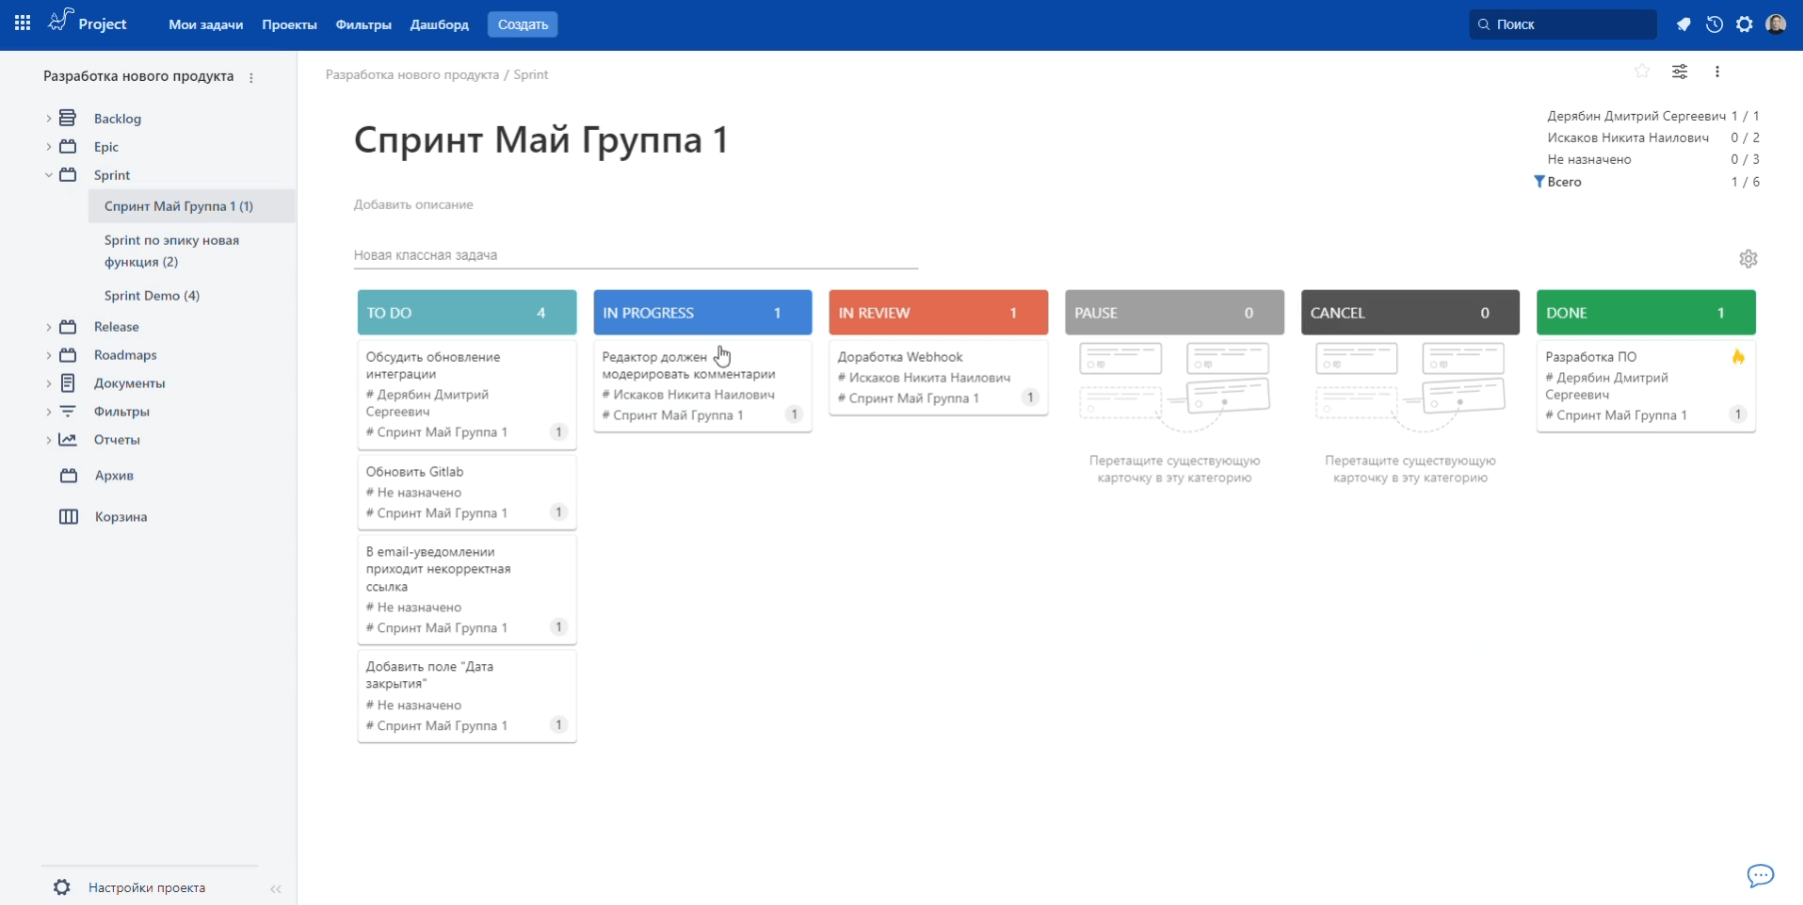Open the three-dot page options menu
Screen dimensions: 1803x905
point(1717,71)
